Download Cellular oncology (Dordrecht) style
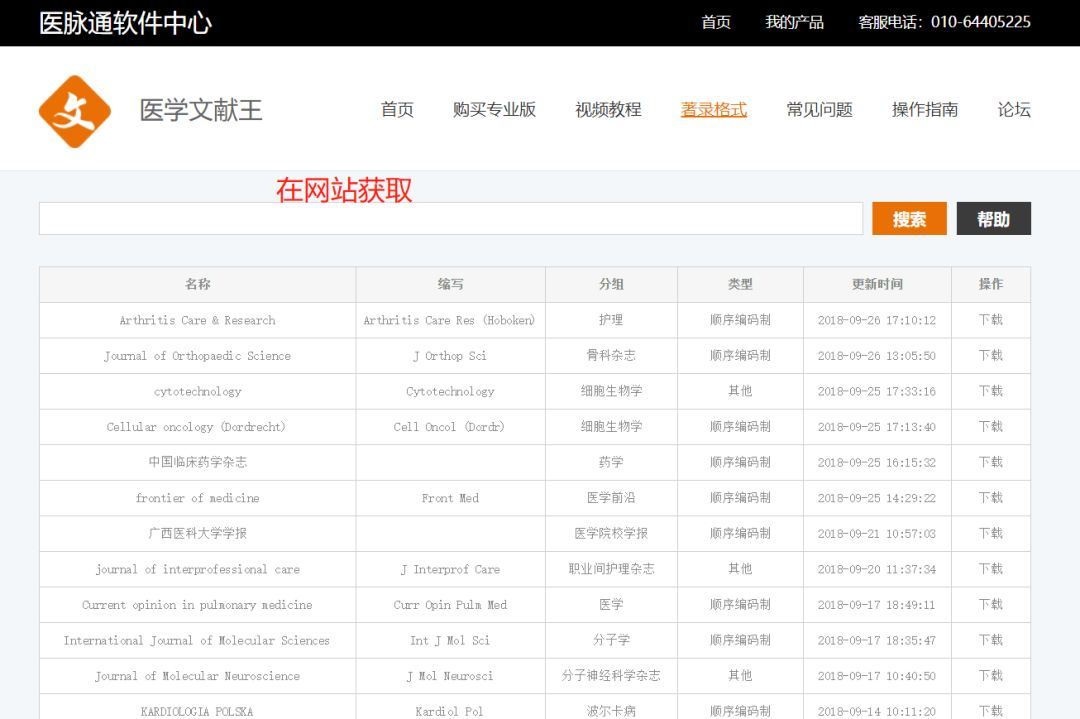Viewport: 1080px width, 719px height. click(991, 426)
